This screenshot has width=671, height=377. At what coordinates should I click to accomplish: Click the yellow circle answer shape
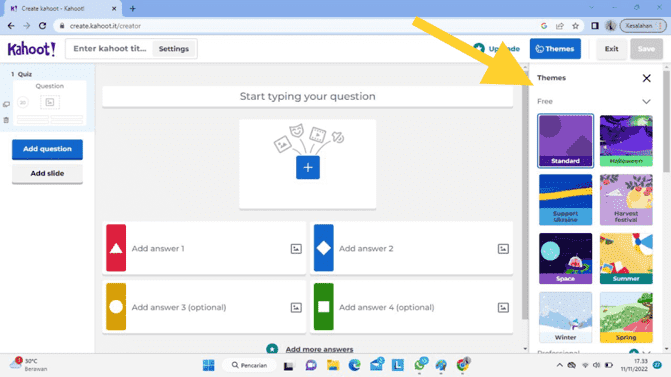[116, 306]
